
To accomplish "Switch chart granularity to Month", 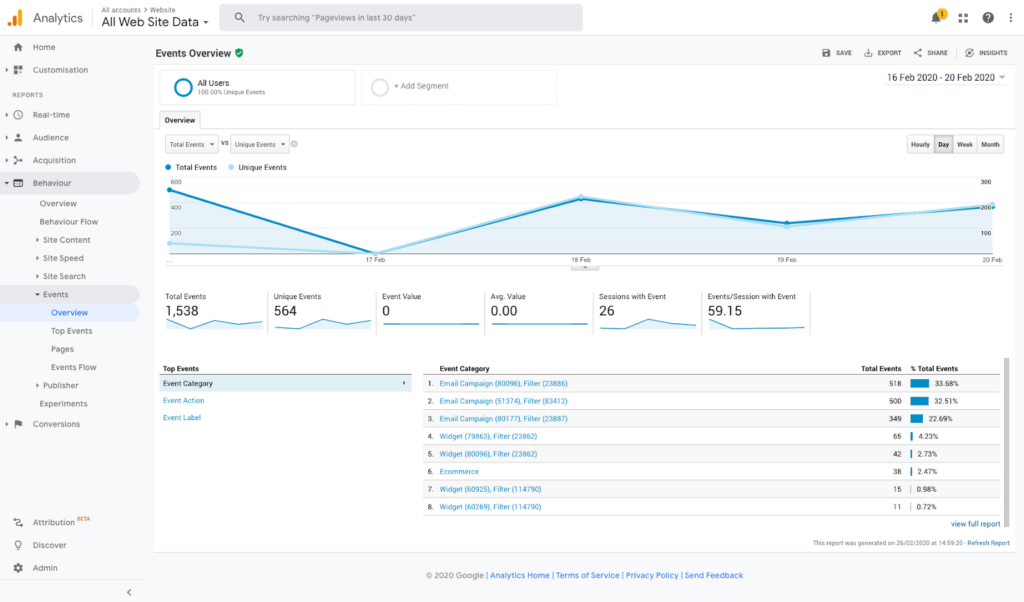I will 990,144.
